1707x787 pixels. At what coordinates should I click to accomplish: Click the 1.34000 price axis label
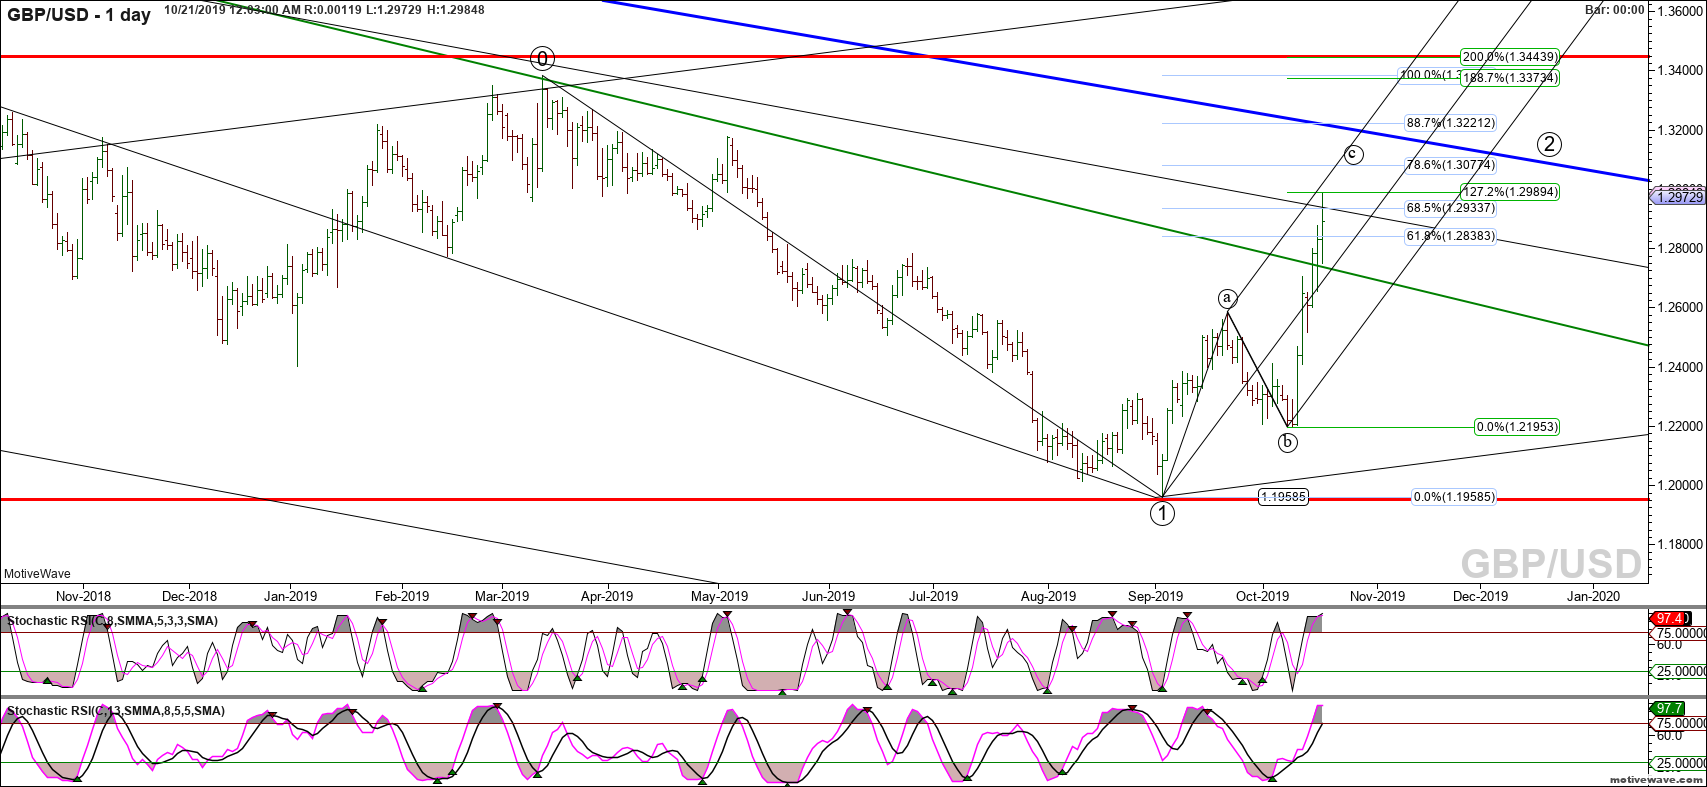click(1678, 70)
